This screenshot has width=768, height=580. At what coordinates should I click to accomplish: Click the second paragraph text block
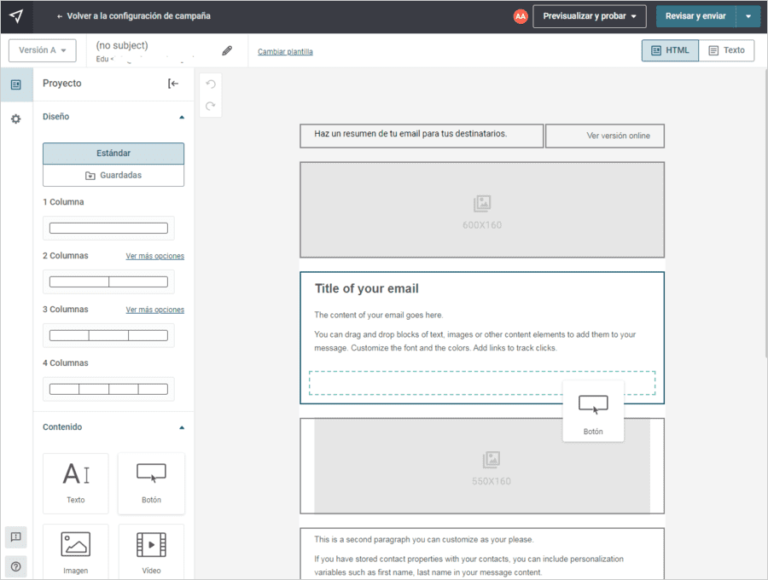[x=482, y=554]
